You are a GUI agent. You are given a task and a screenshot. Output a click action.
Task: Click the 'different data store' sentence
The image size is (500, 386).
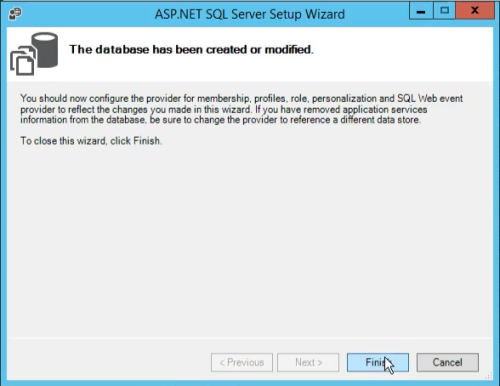(380, 120)
